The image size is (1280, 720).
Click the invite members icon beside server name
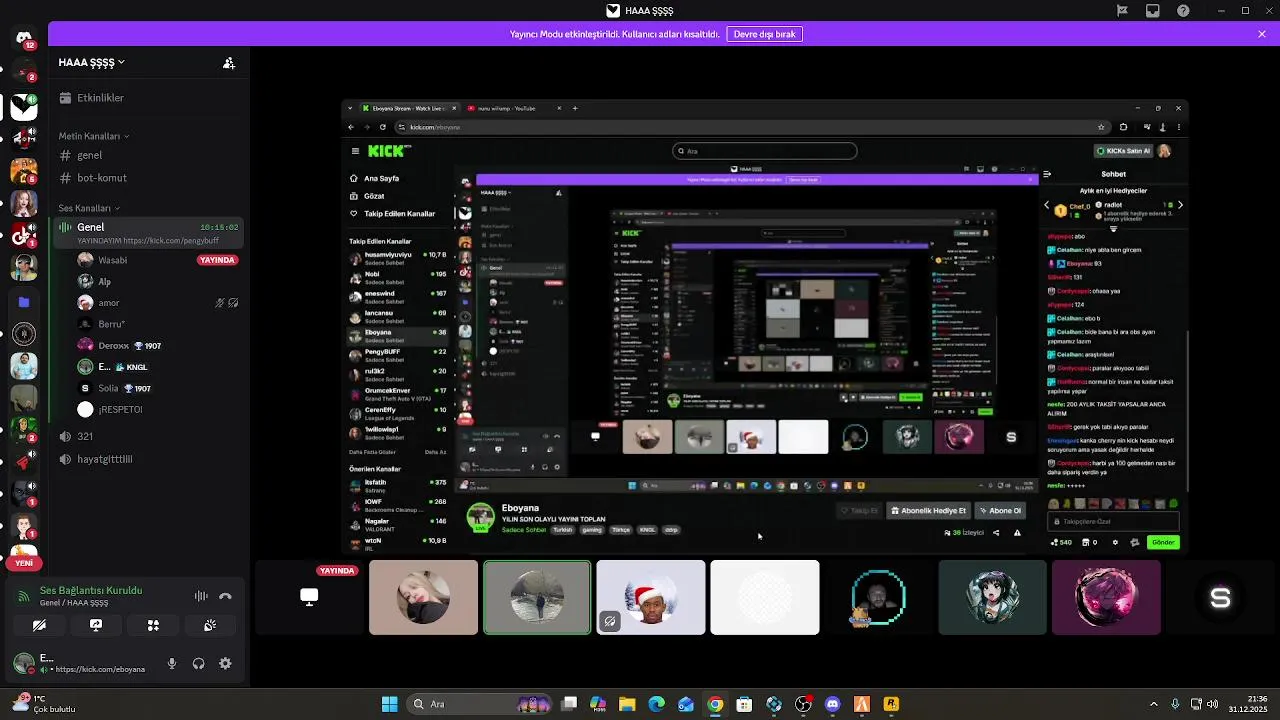229,63
